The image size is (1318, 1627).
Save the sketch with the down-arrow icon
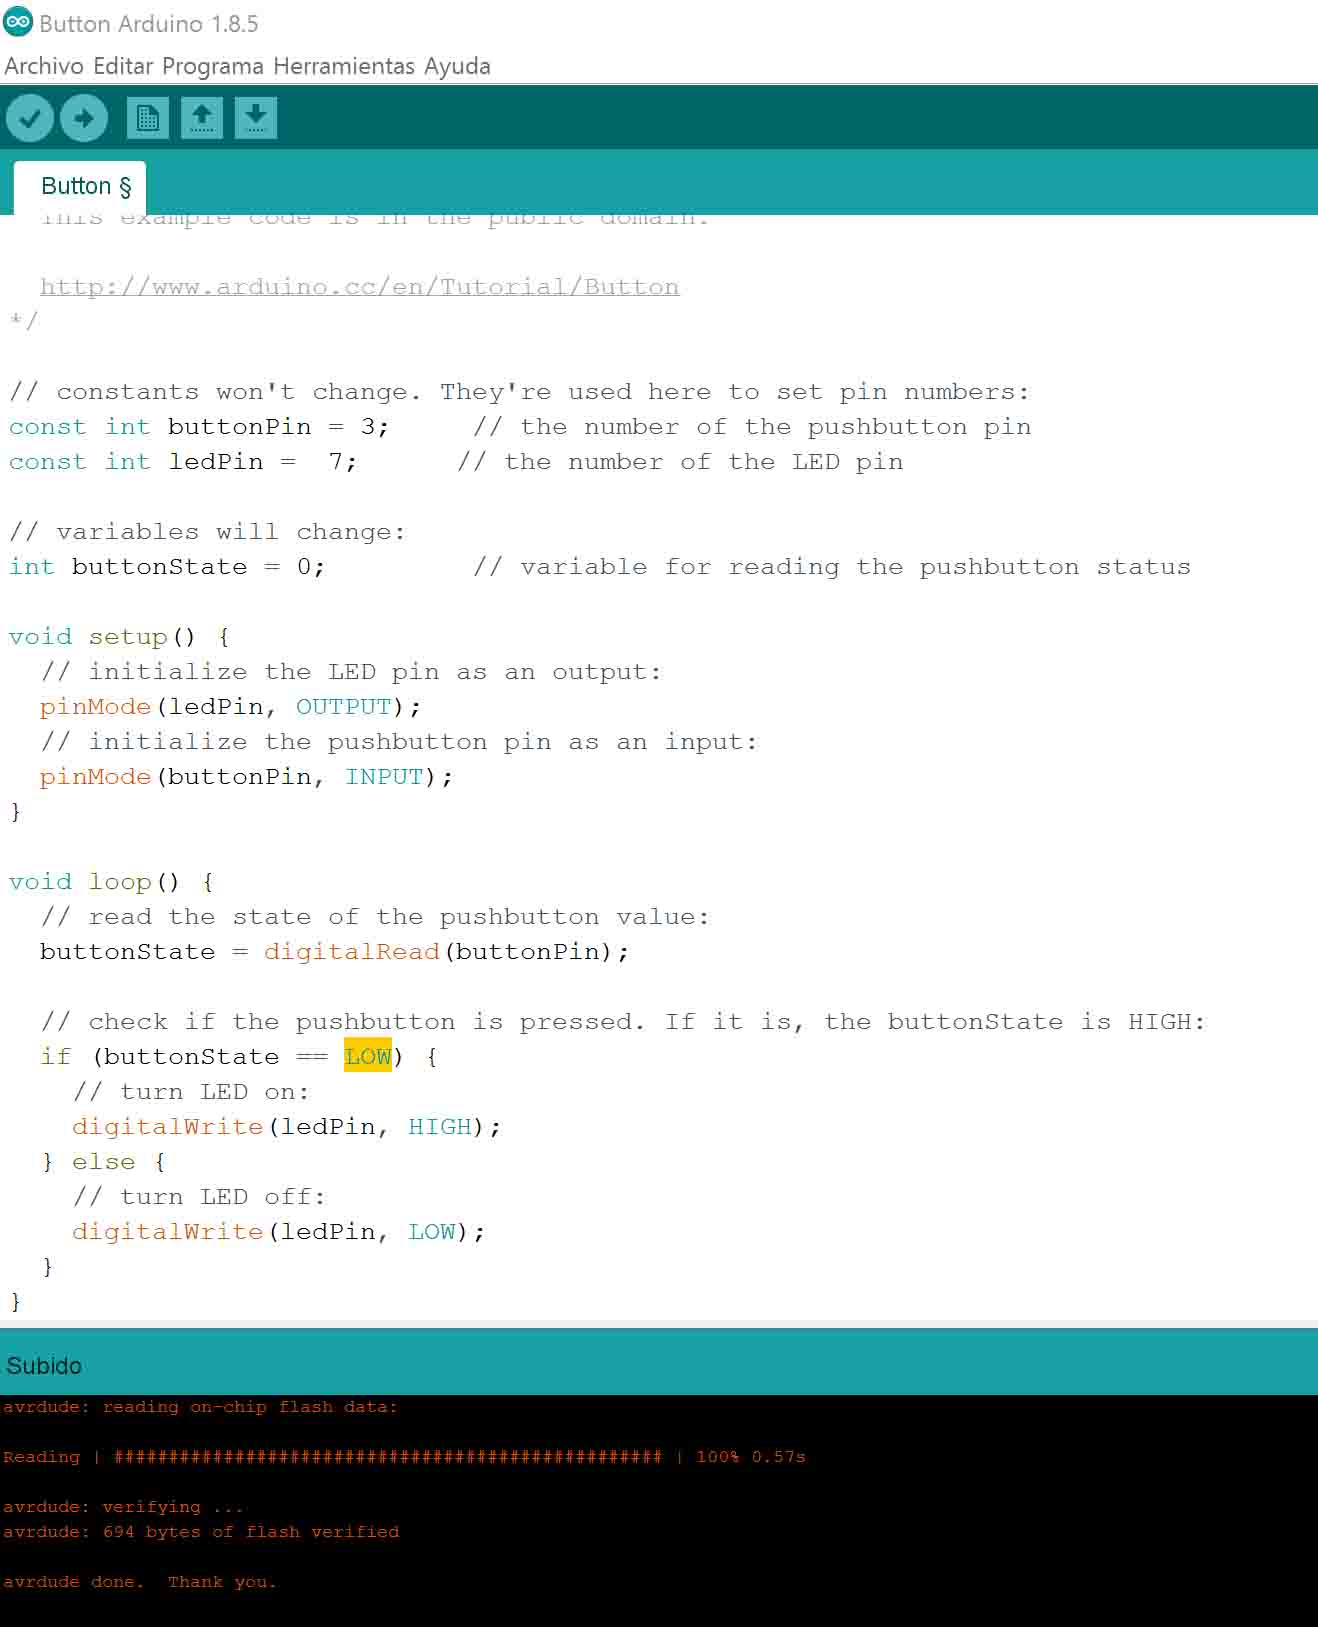[256, 118]
